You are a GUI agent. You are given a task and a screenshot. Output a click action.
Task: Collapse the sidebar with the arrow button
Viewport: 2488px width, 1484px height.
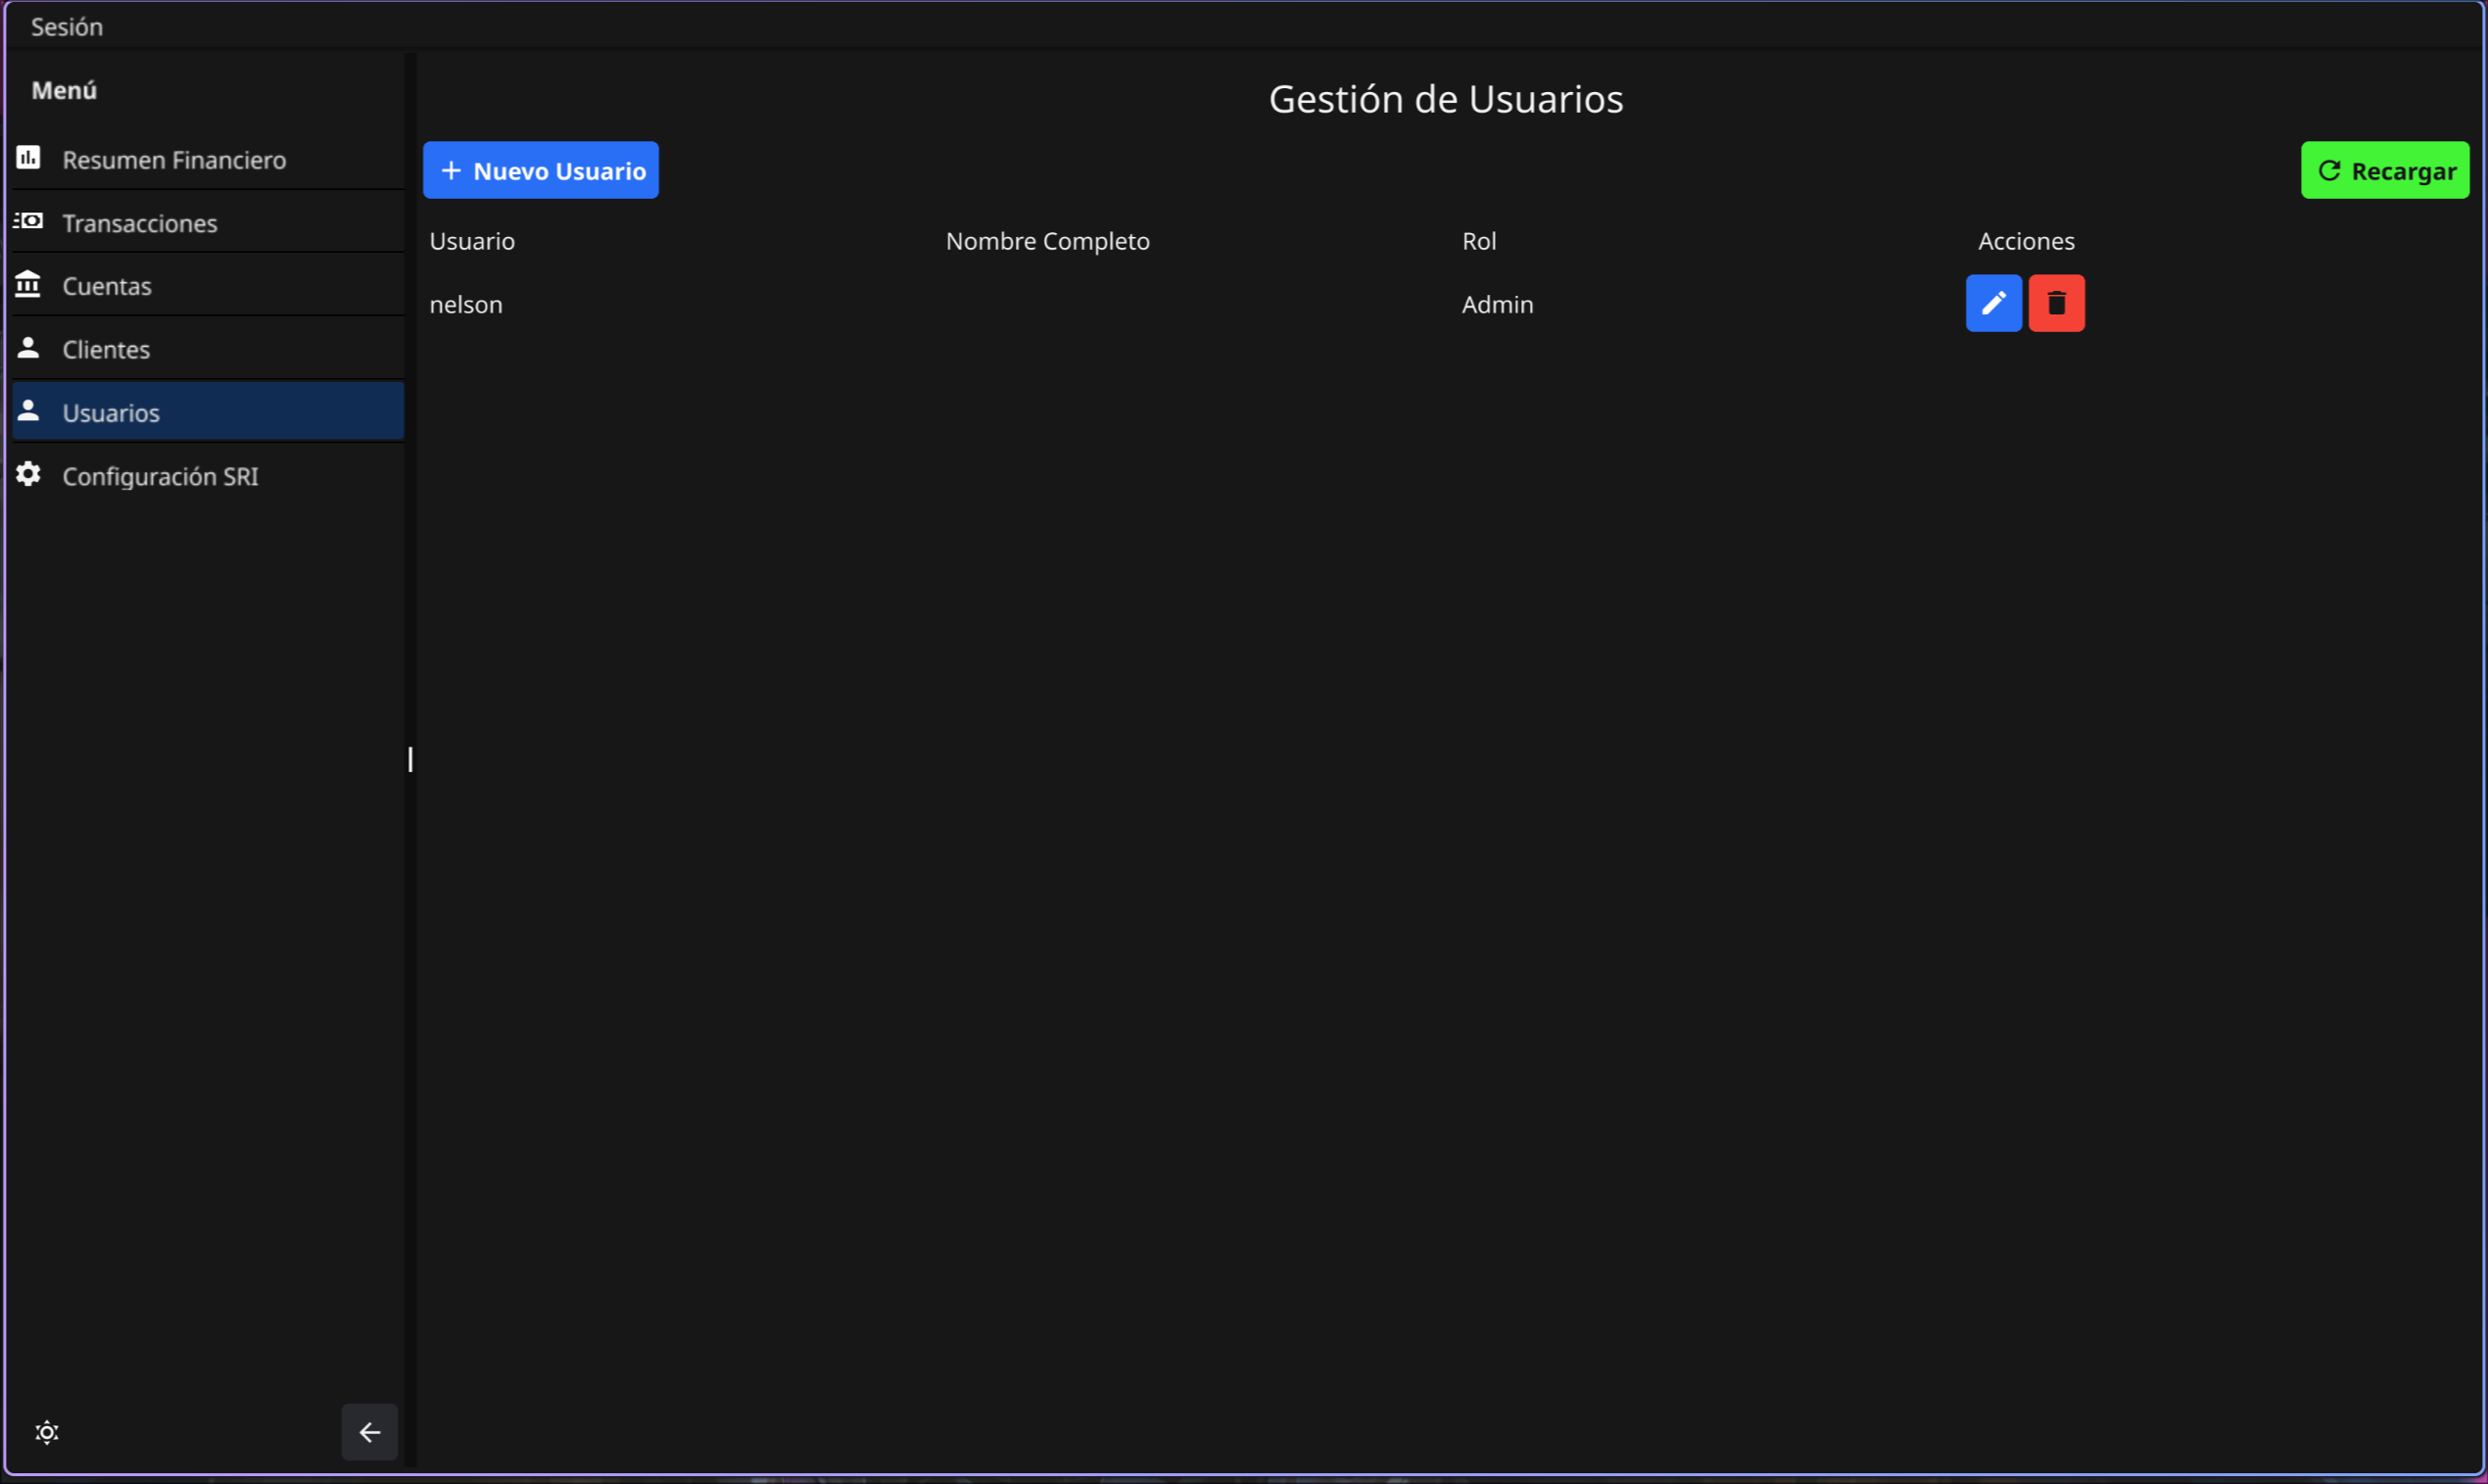click(369, 1432)
